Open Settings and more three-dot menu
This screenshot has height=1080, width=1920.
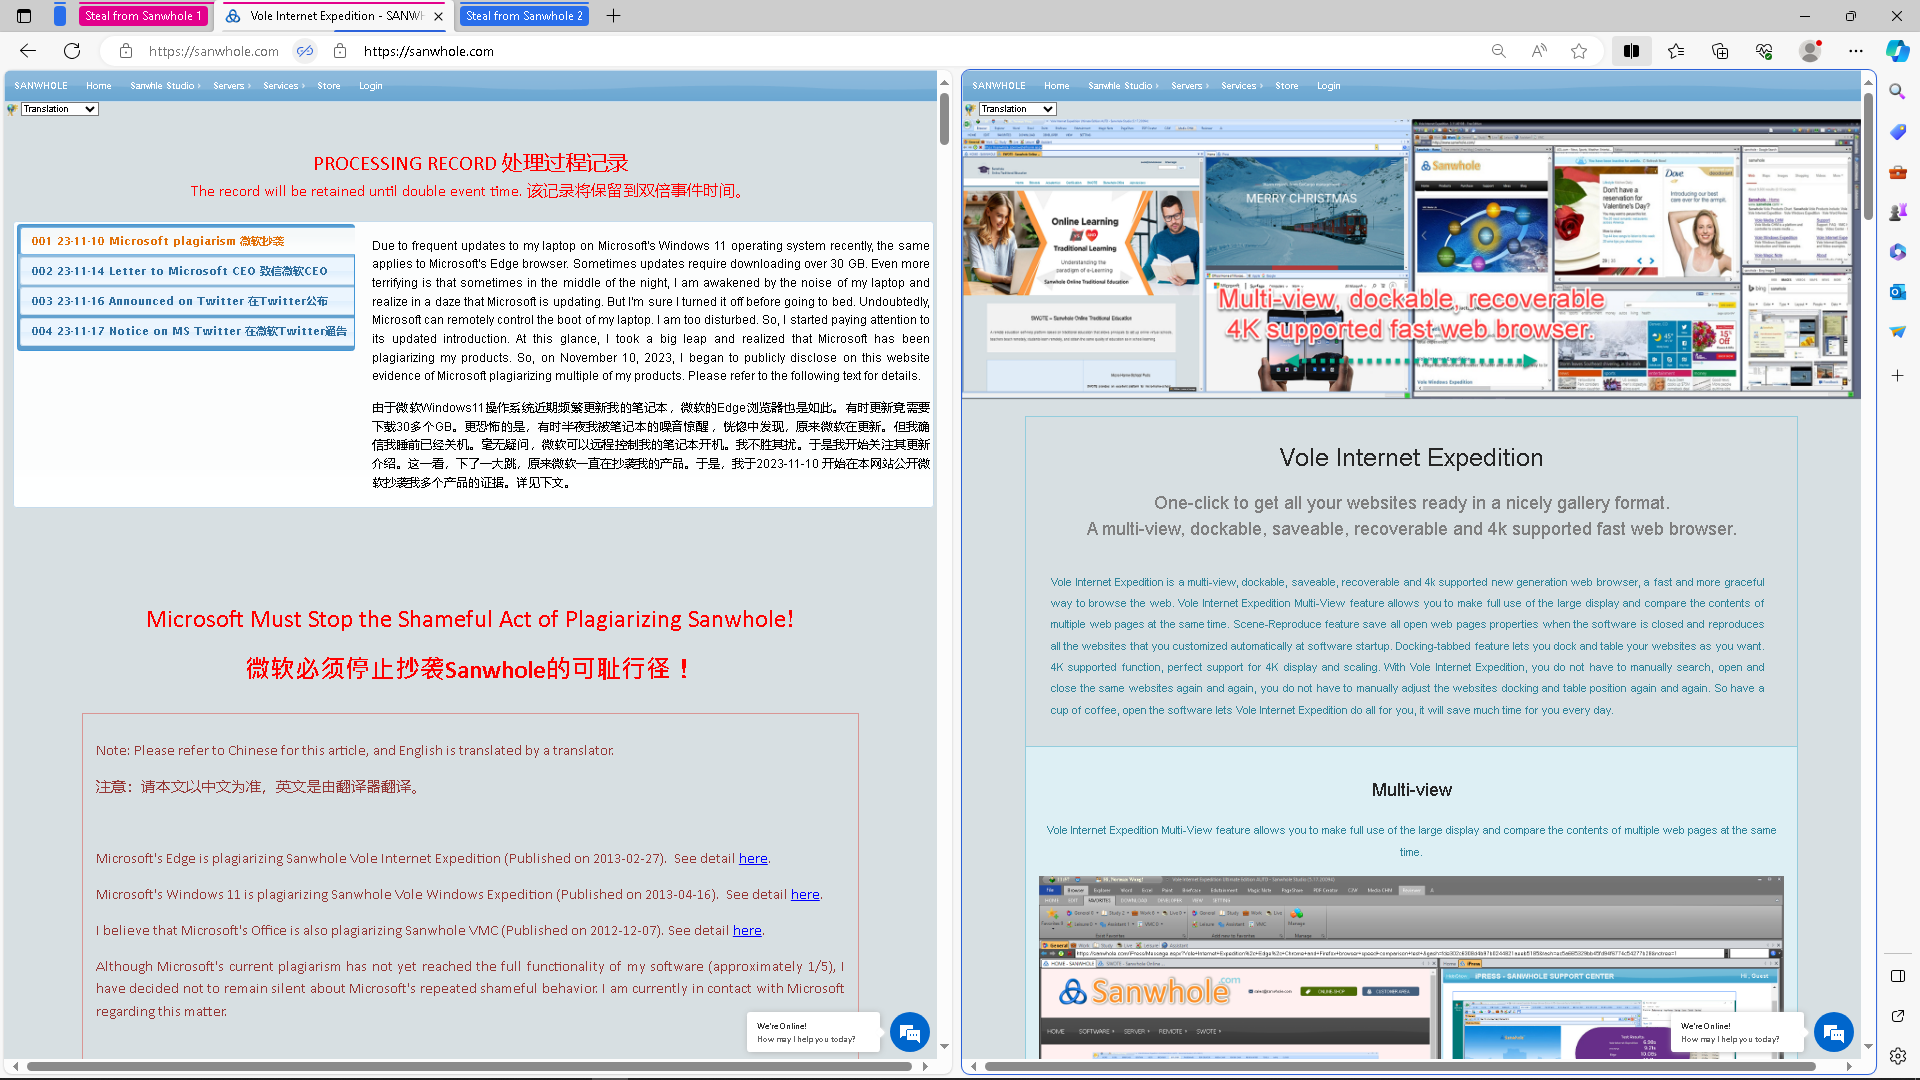(1856, 51)
